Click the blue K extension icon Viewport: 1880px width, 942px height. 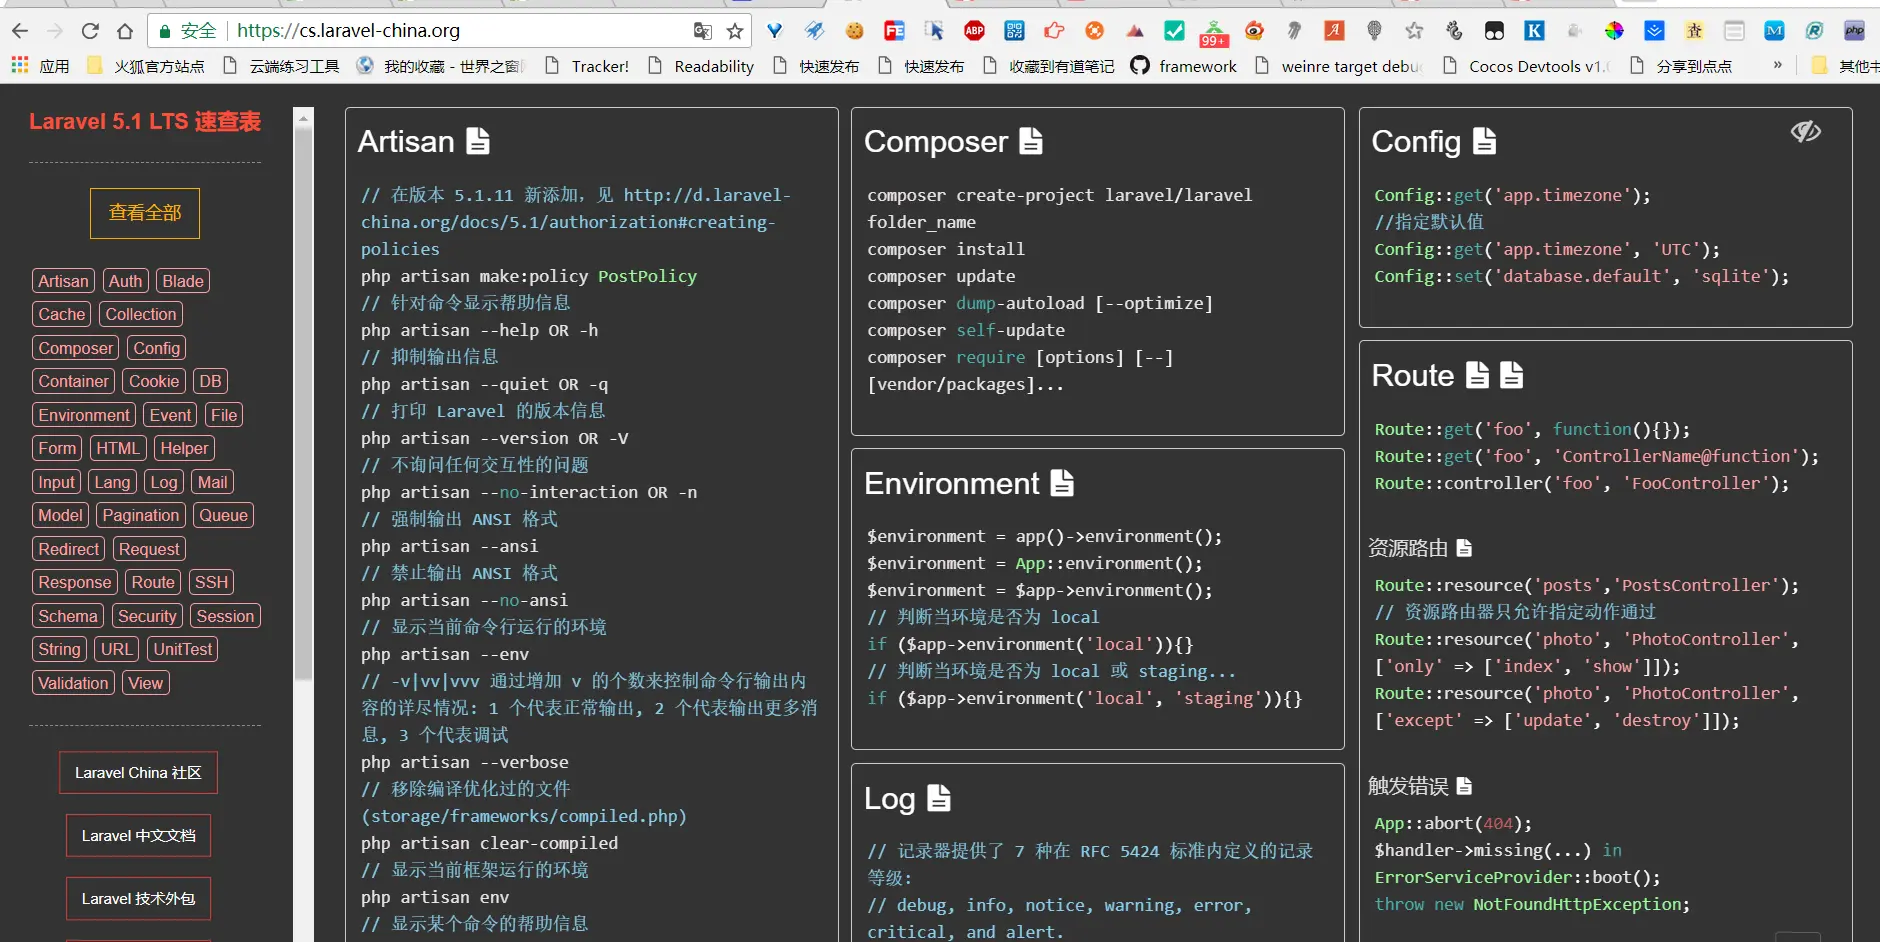(x=1534, y=31)
